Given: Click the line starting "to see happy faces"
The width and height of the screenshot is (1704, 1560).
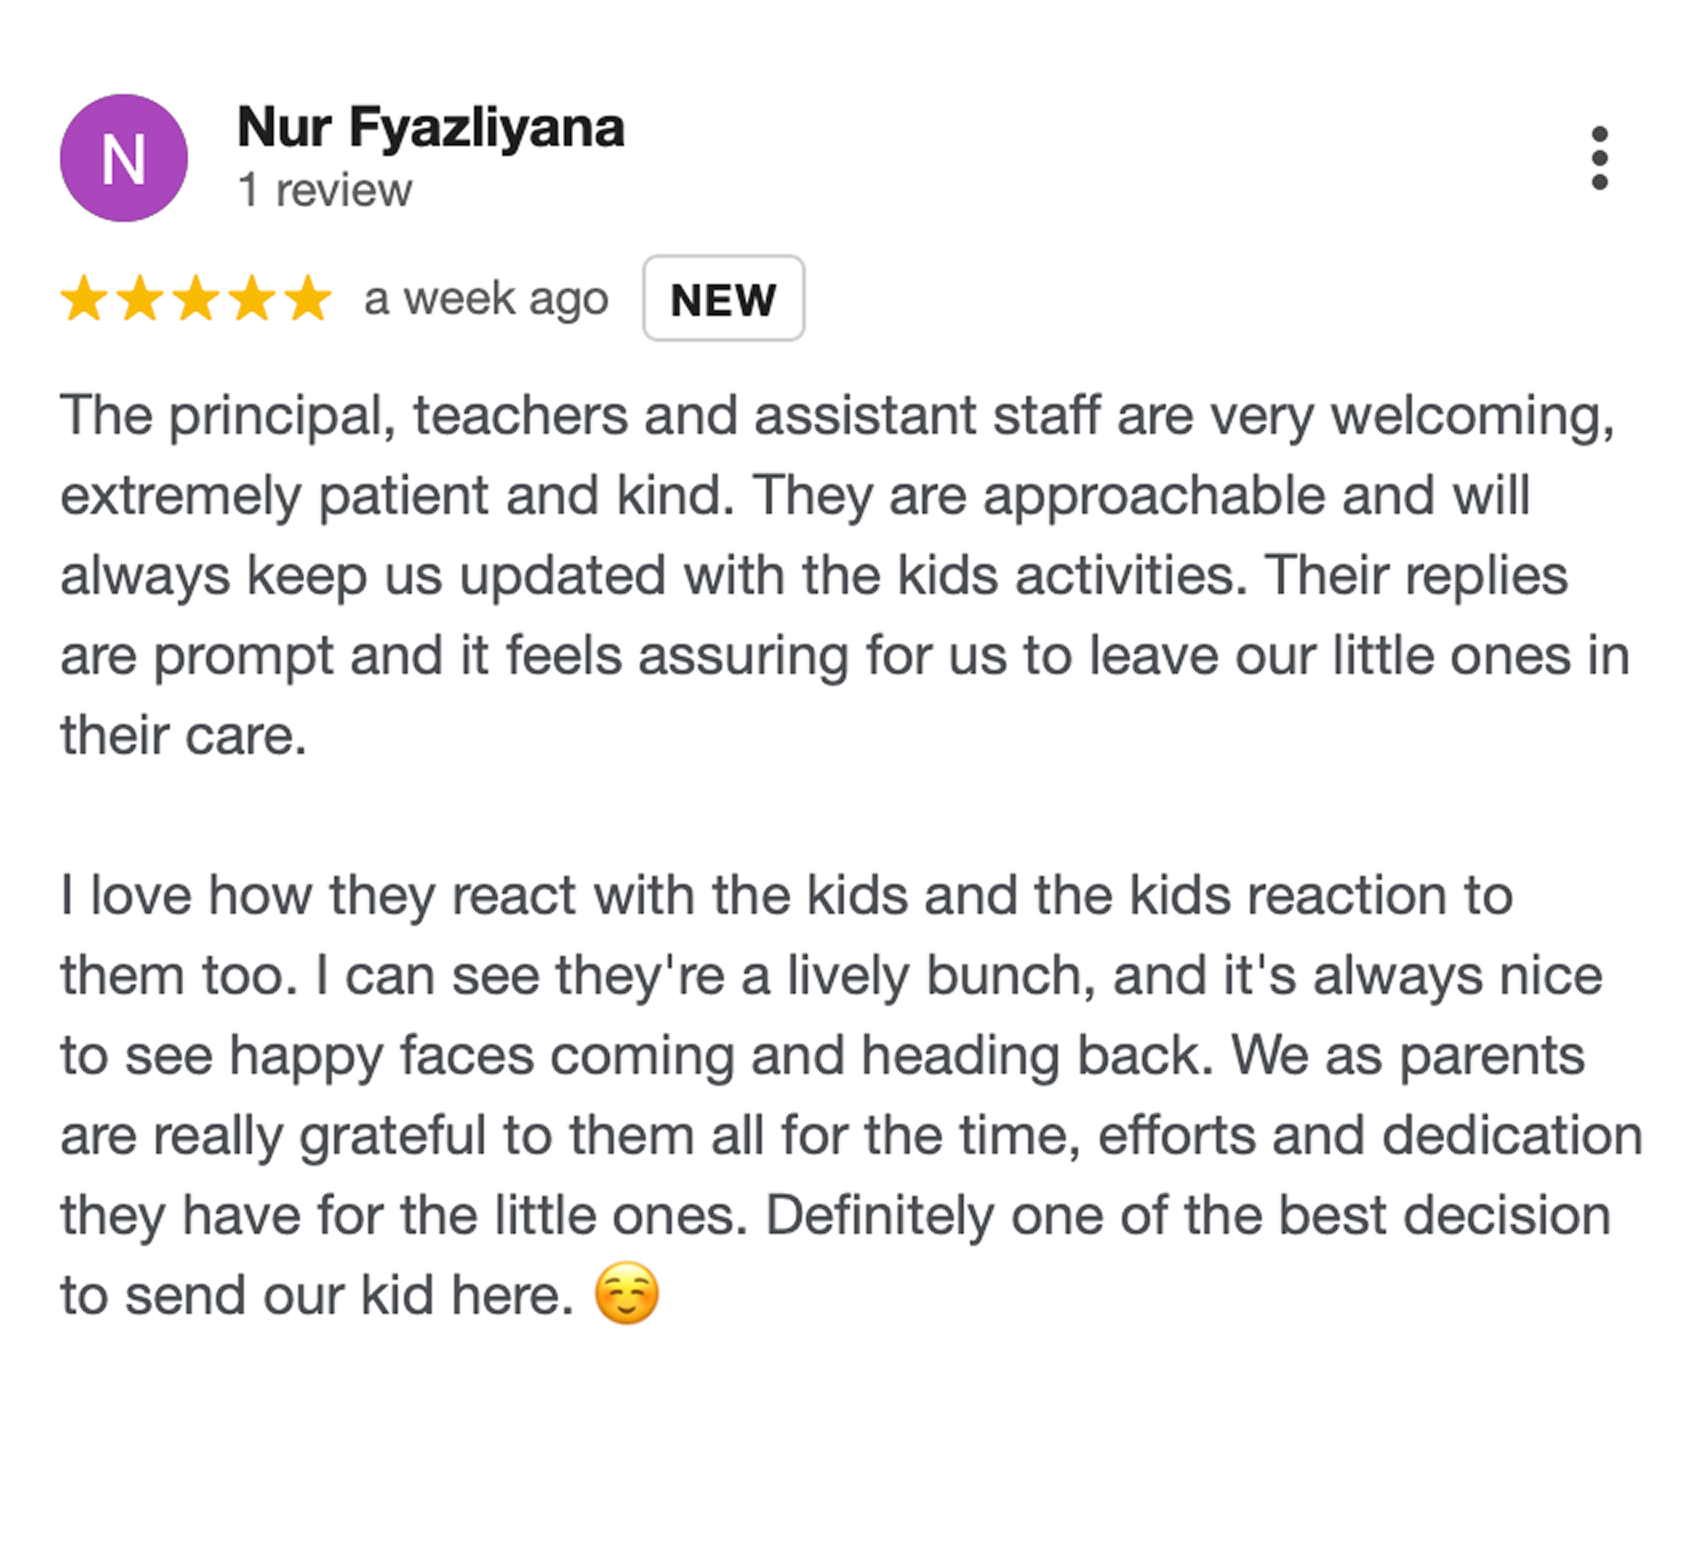Looking at the screenshot, I should click(822, 1056).
